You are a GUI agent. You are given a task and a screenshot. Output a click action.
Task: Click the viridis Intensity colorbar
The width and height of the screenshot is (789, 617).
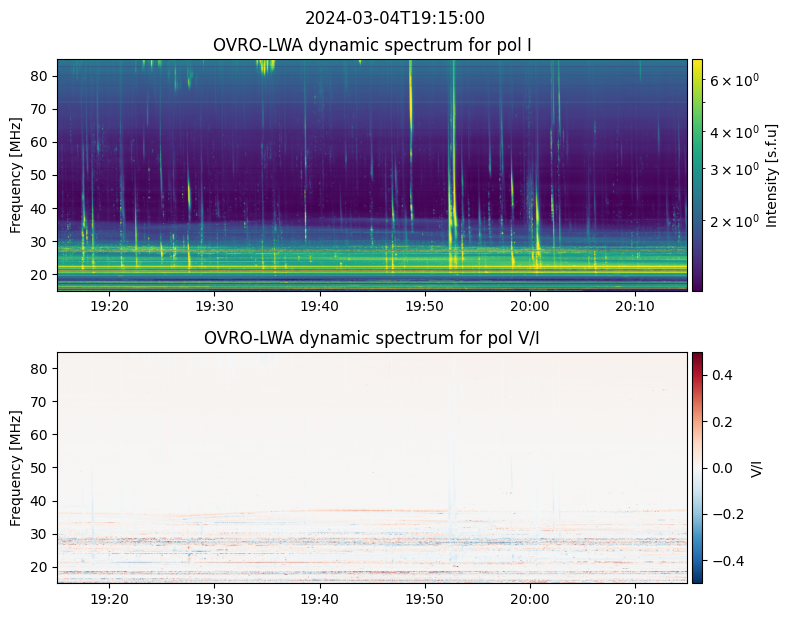(x=697, y=175)
